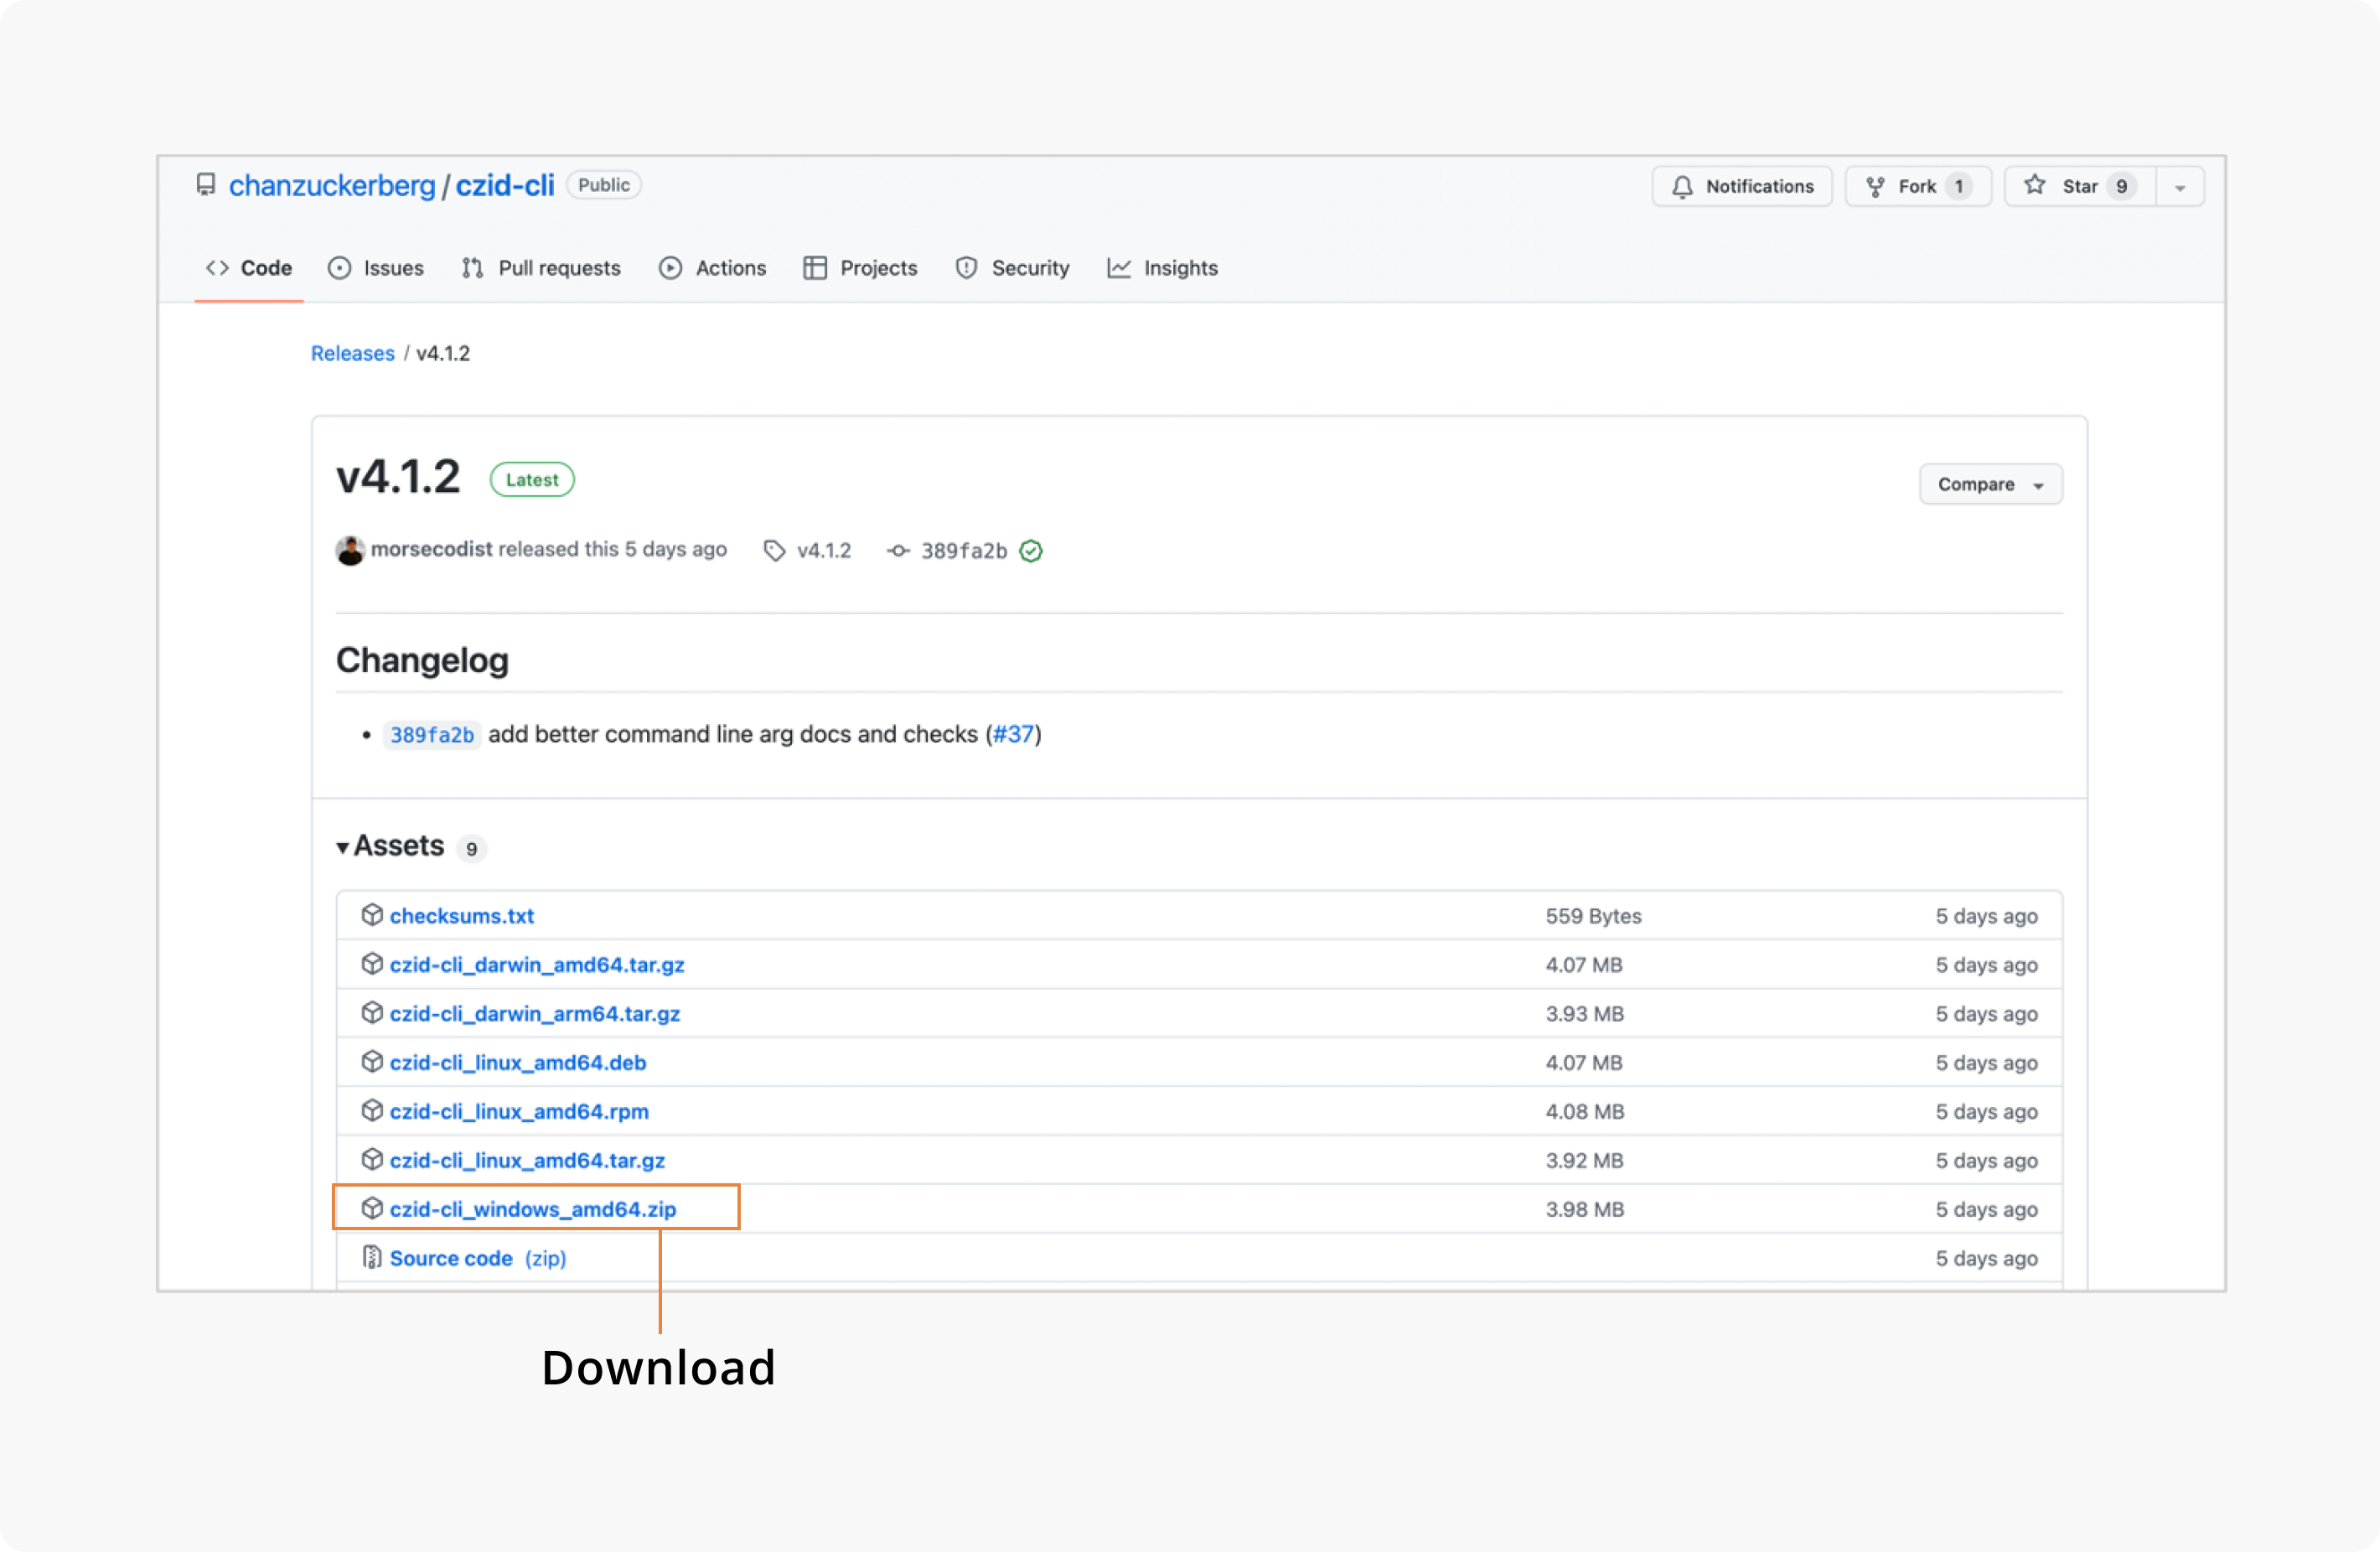This screenshot has width=2380, height=1552.
Task: Click the Notifications bell button
Action: coord(1742,186)
